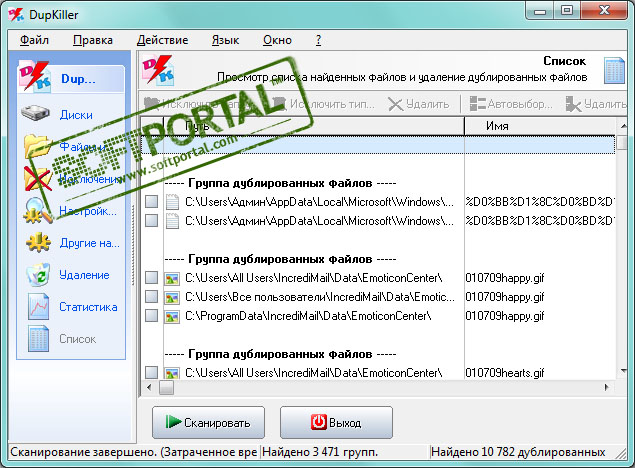Click the horizontal scrollbar left arrow

tap(149, 387)
